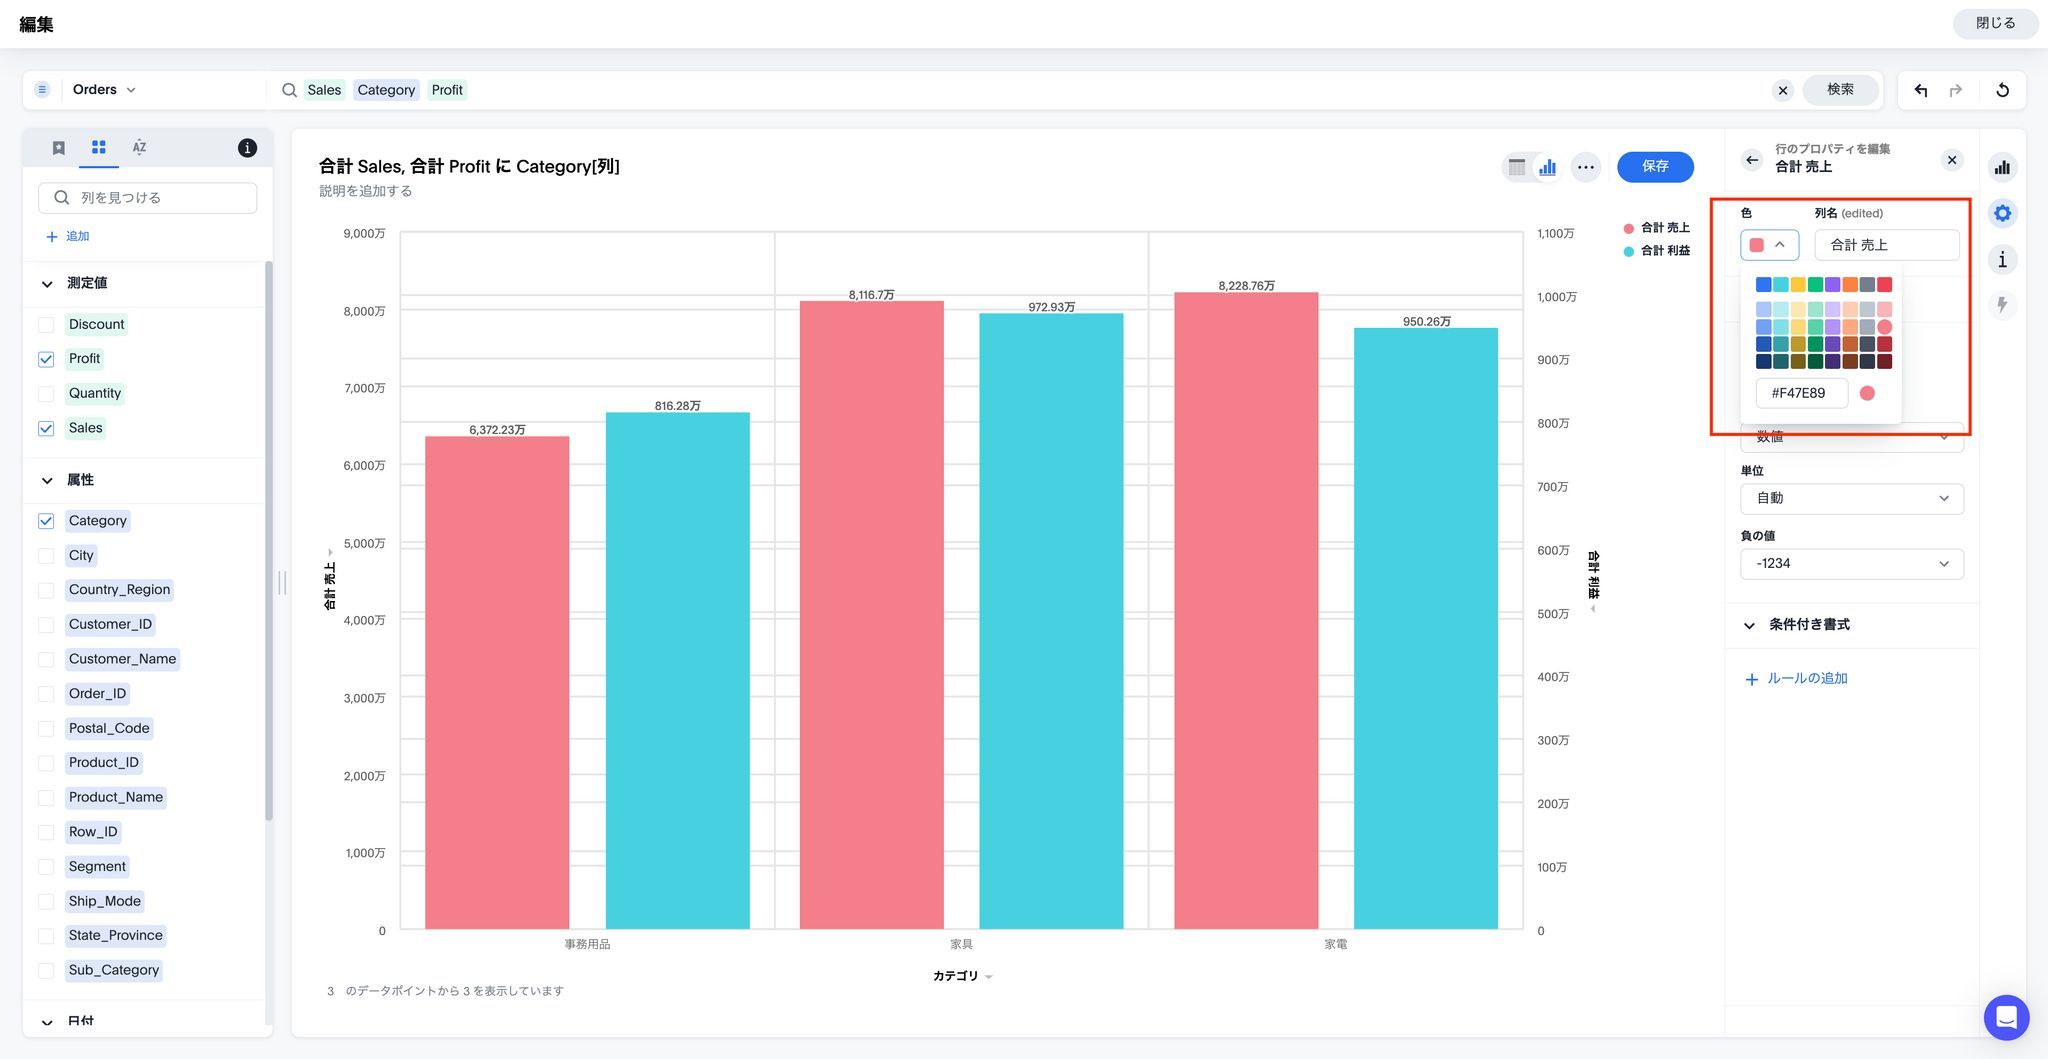The height and width of the screenshot is (1059, 2048).
Task: Collapse the 属性 section
Action: (x=47, y=481)
